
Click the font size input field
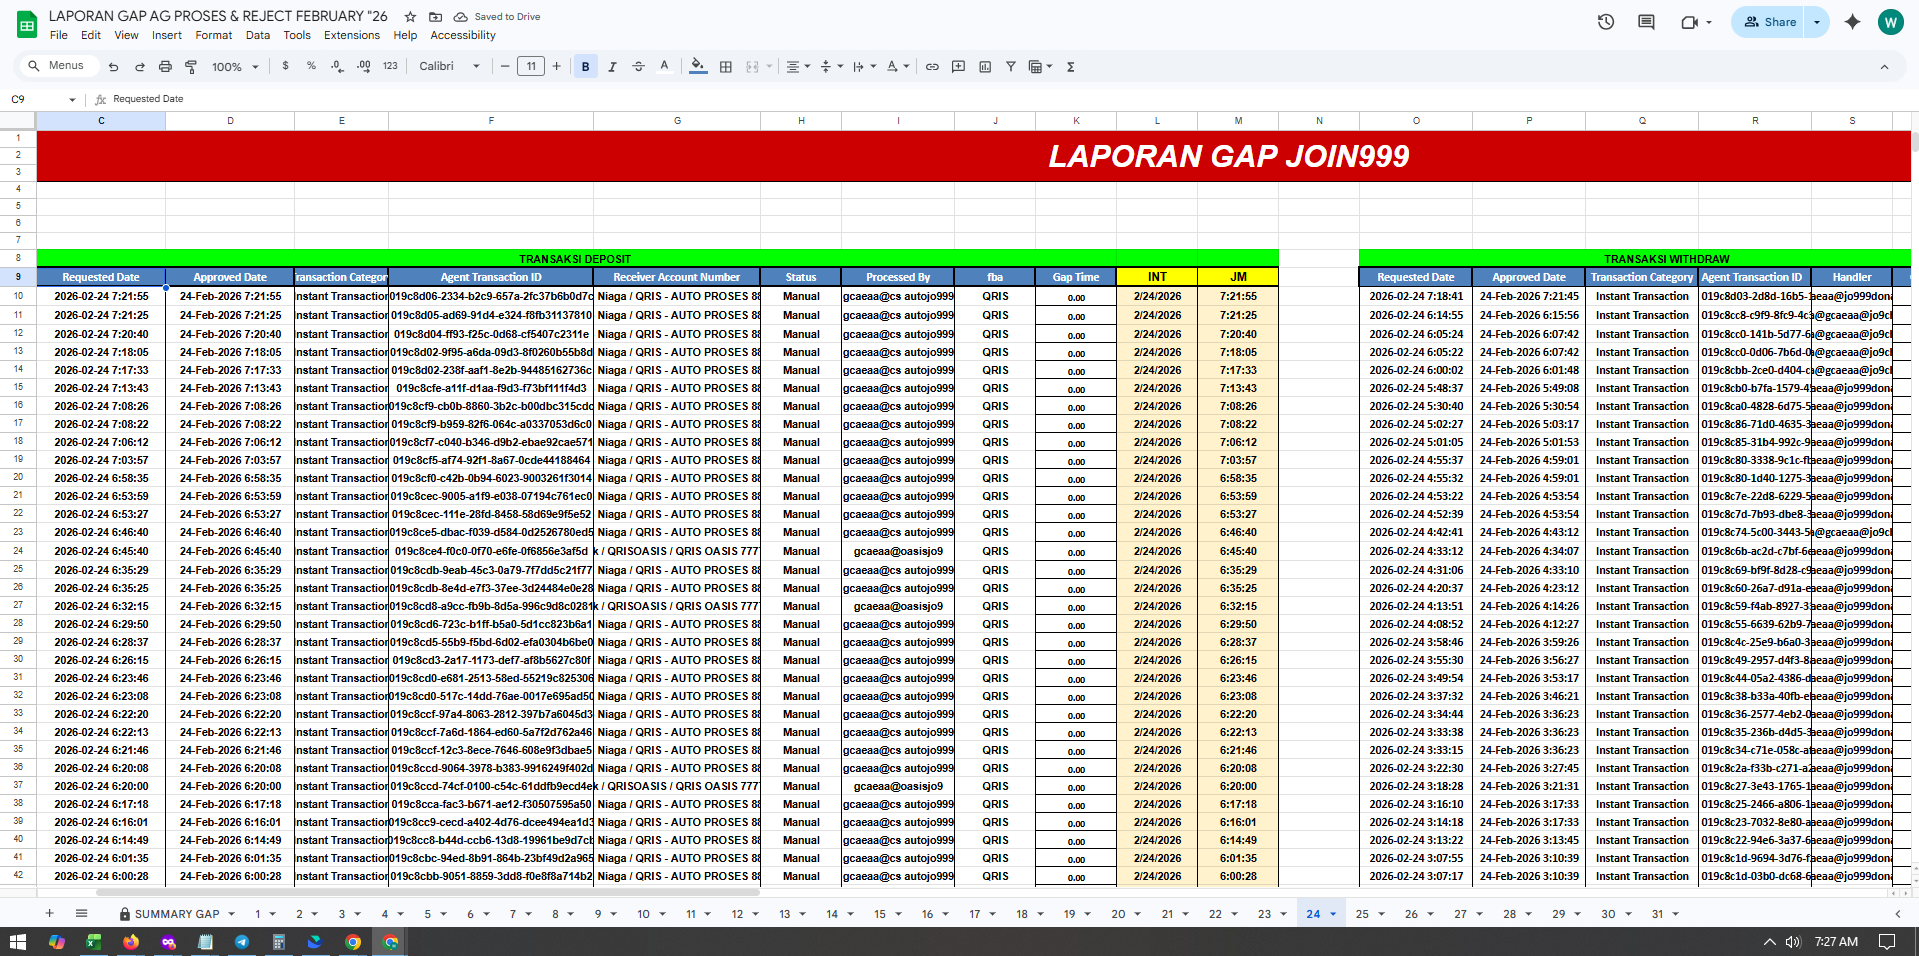click(x=531, y=67)
